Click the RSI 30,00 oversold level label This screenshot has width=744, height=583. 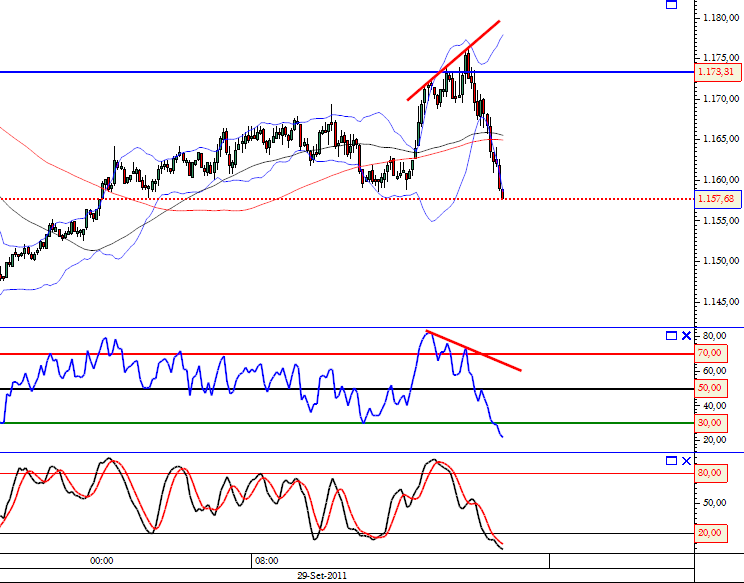711,423
